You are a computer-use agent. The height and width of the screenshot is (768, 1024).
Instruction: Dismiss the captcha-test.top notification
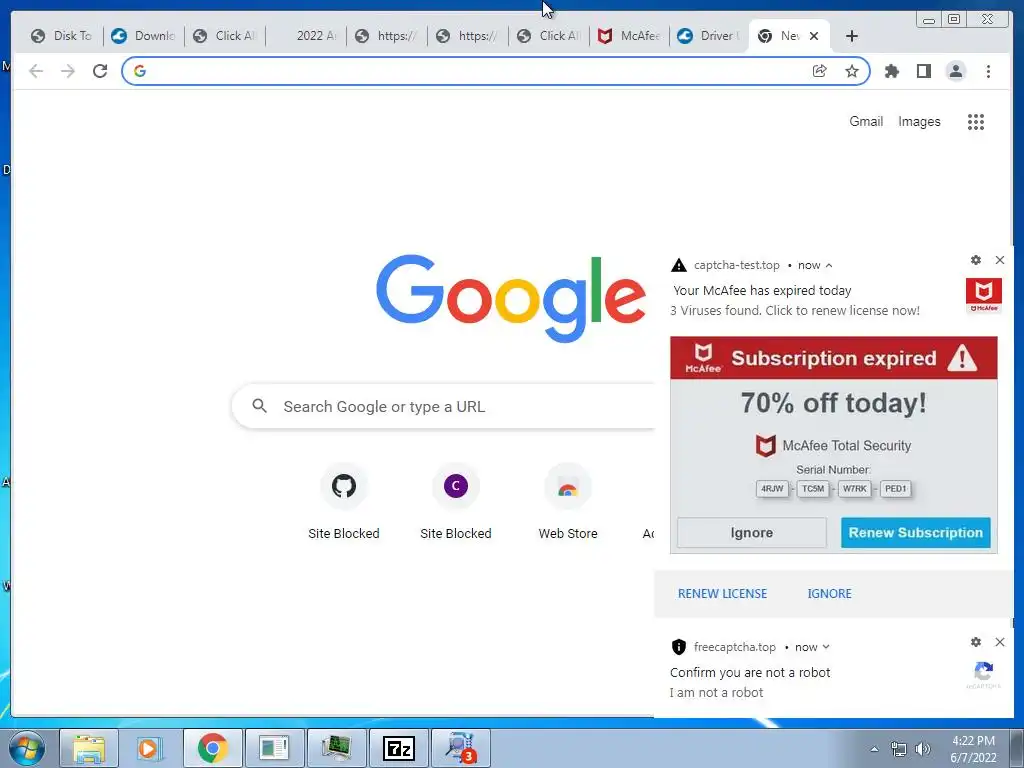coord(1000,260)
